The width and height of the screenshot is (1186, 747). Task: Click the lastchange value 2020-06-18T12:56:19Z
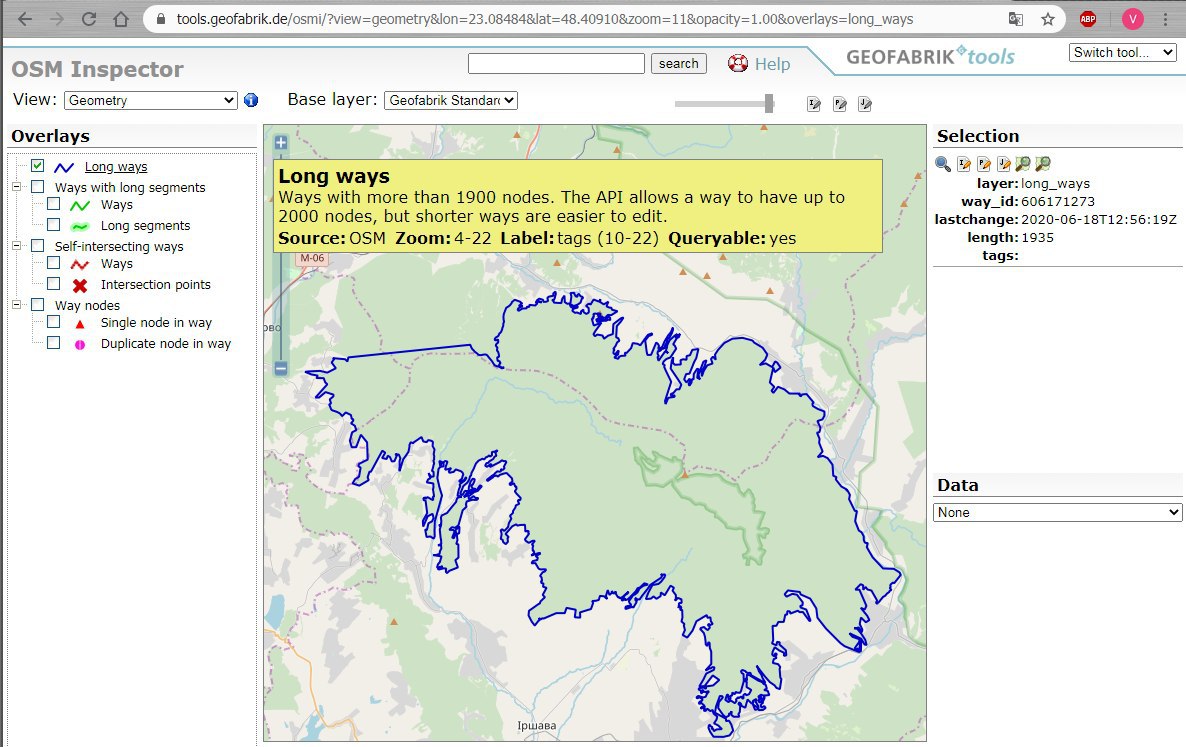pyautogui.click(x=1099, y=219)
